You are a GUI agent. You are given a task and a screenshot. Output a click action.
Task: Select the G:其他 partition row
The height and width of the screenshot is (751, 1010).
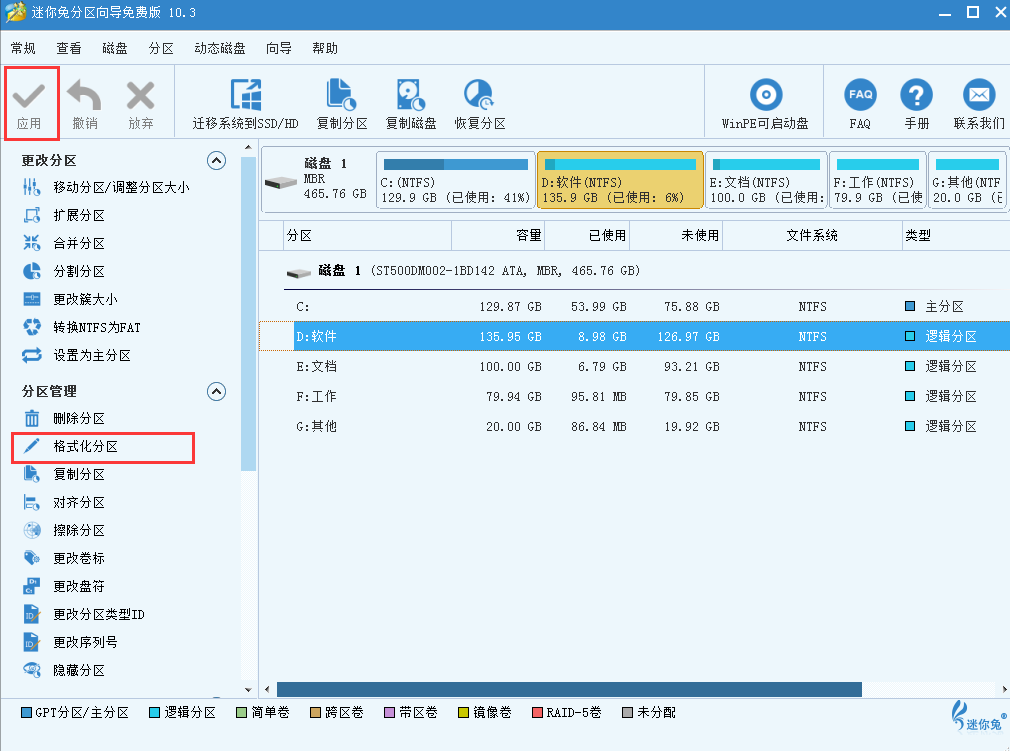pyautogui.click(x=634, y=426)
